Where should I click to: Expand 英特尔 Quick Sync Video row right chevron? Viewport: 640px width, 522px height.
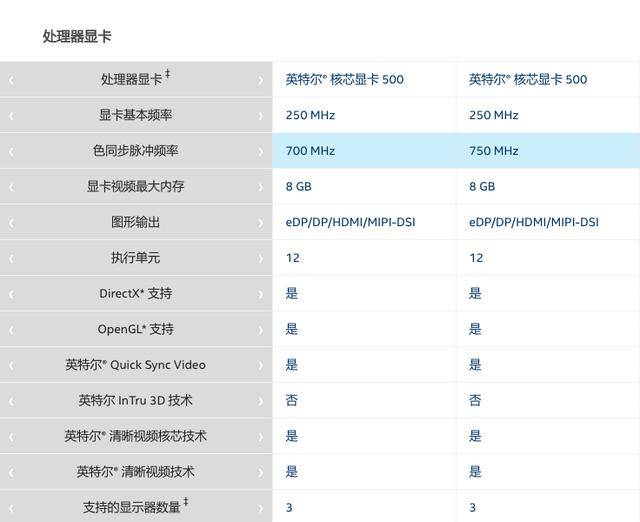pos(260,366)
